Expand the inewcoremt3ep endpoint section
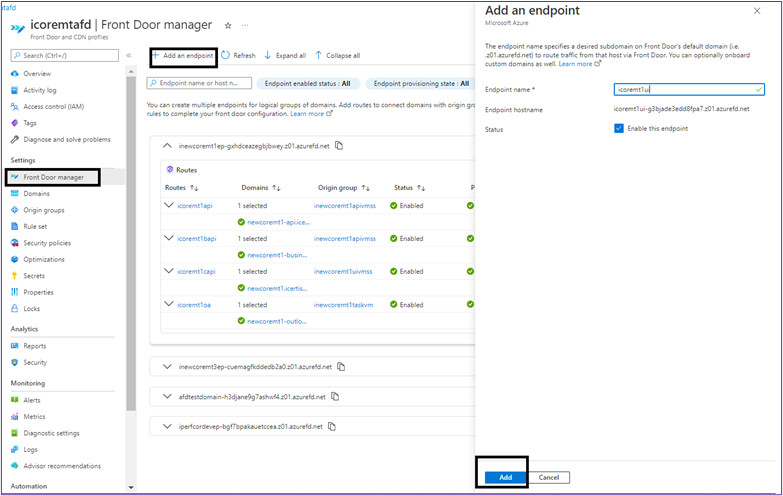This screenshot has width=783, height=496. click(167, 367)
